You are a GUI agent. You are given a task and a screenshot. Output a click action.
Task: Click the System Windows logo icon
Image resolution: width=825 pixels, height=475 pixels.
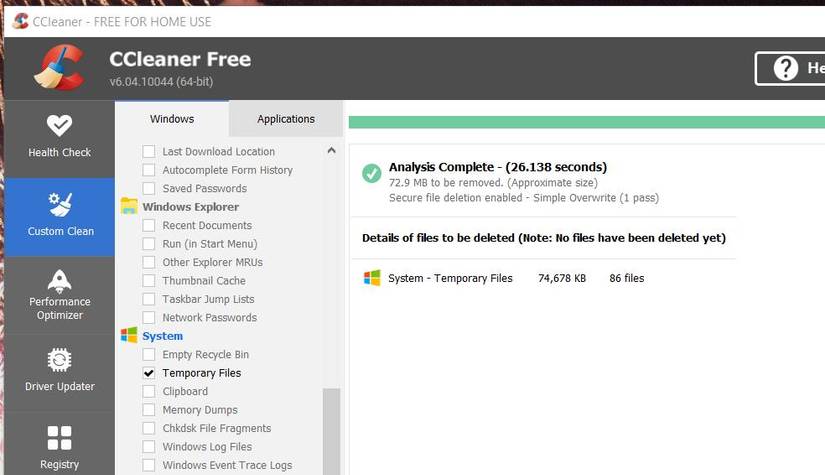pos(129,336)
